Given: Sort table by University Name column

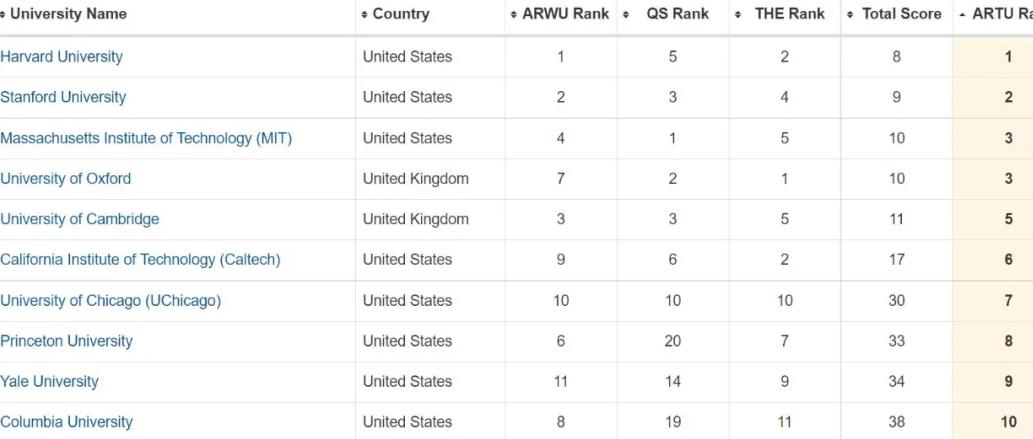Looking at the screenshot, I should pos(68,14).
